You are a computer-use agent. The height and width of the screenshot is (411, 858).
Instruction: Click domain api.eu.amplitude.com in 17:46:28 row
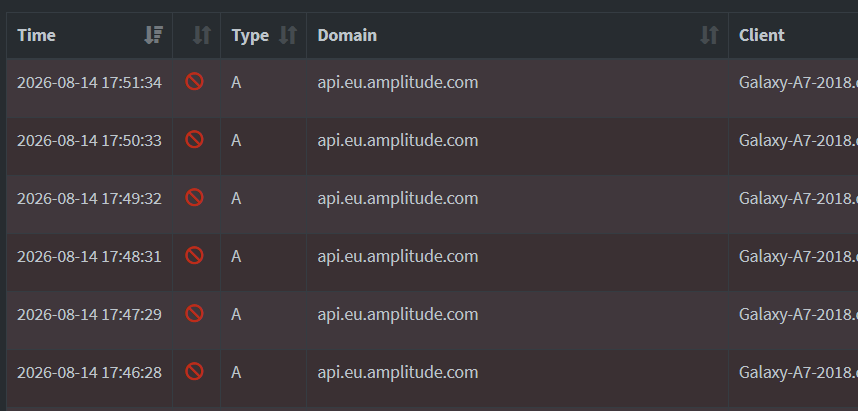click(398, 373)
